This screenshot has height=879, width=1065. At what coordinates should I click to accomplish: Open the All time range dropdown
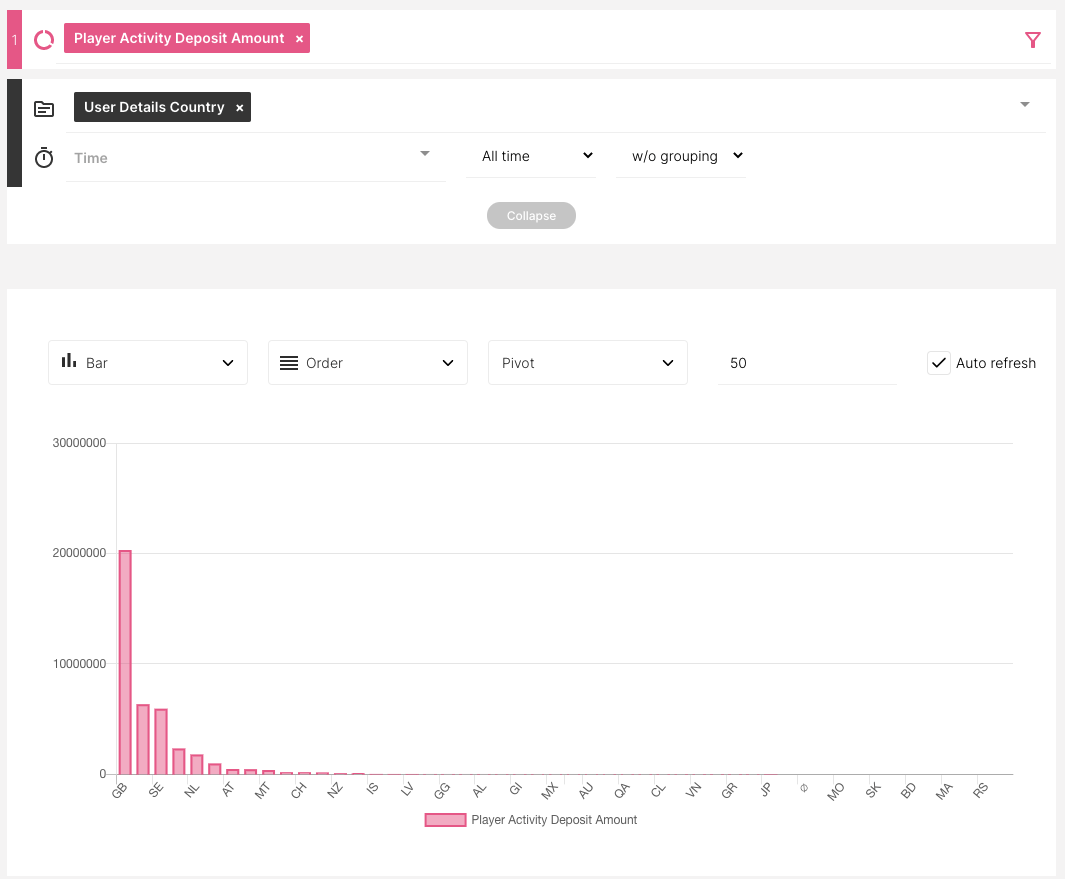[531, 156]
